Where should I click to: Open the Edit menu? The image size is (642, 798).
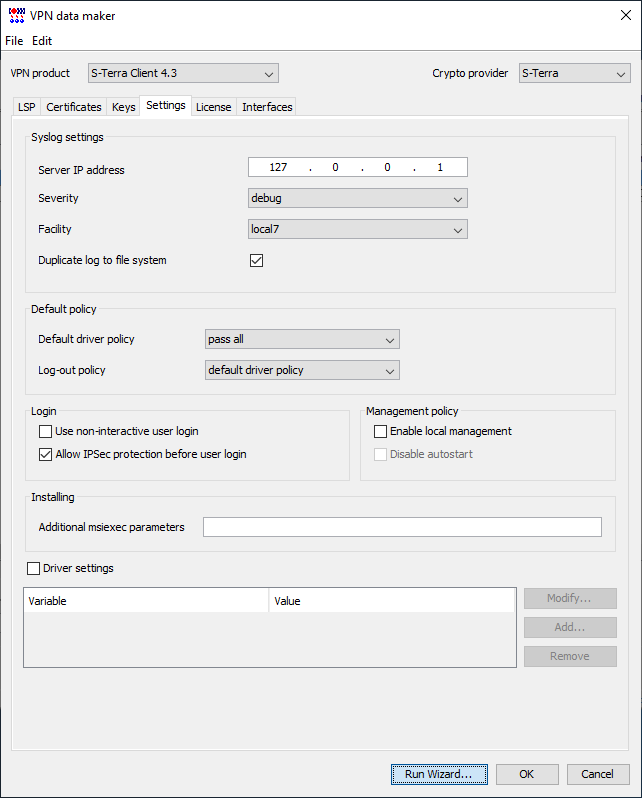coord(42,41)
